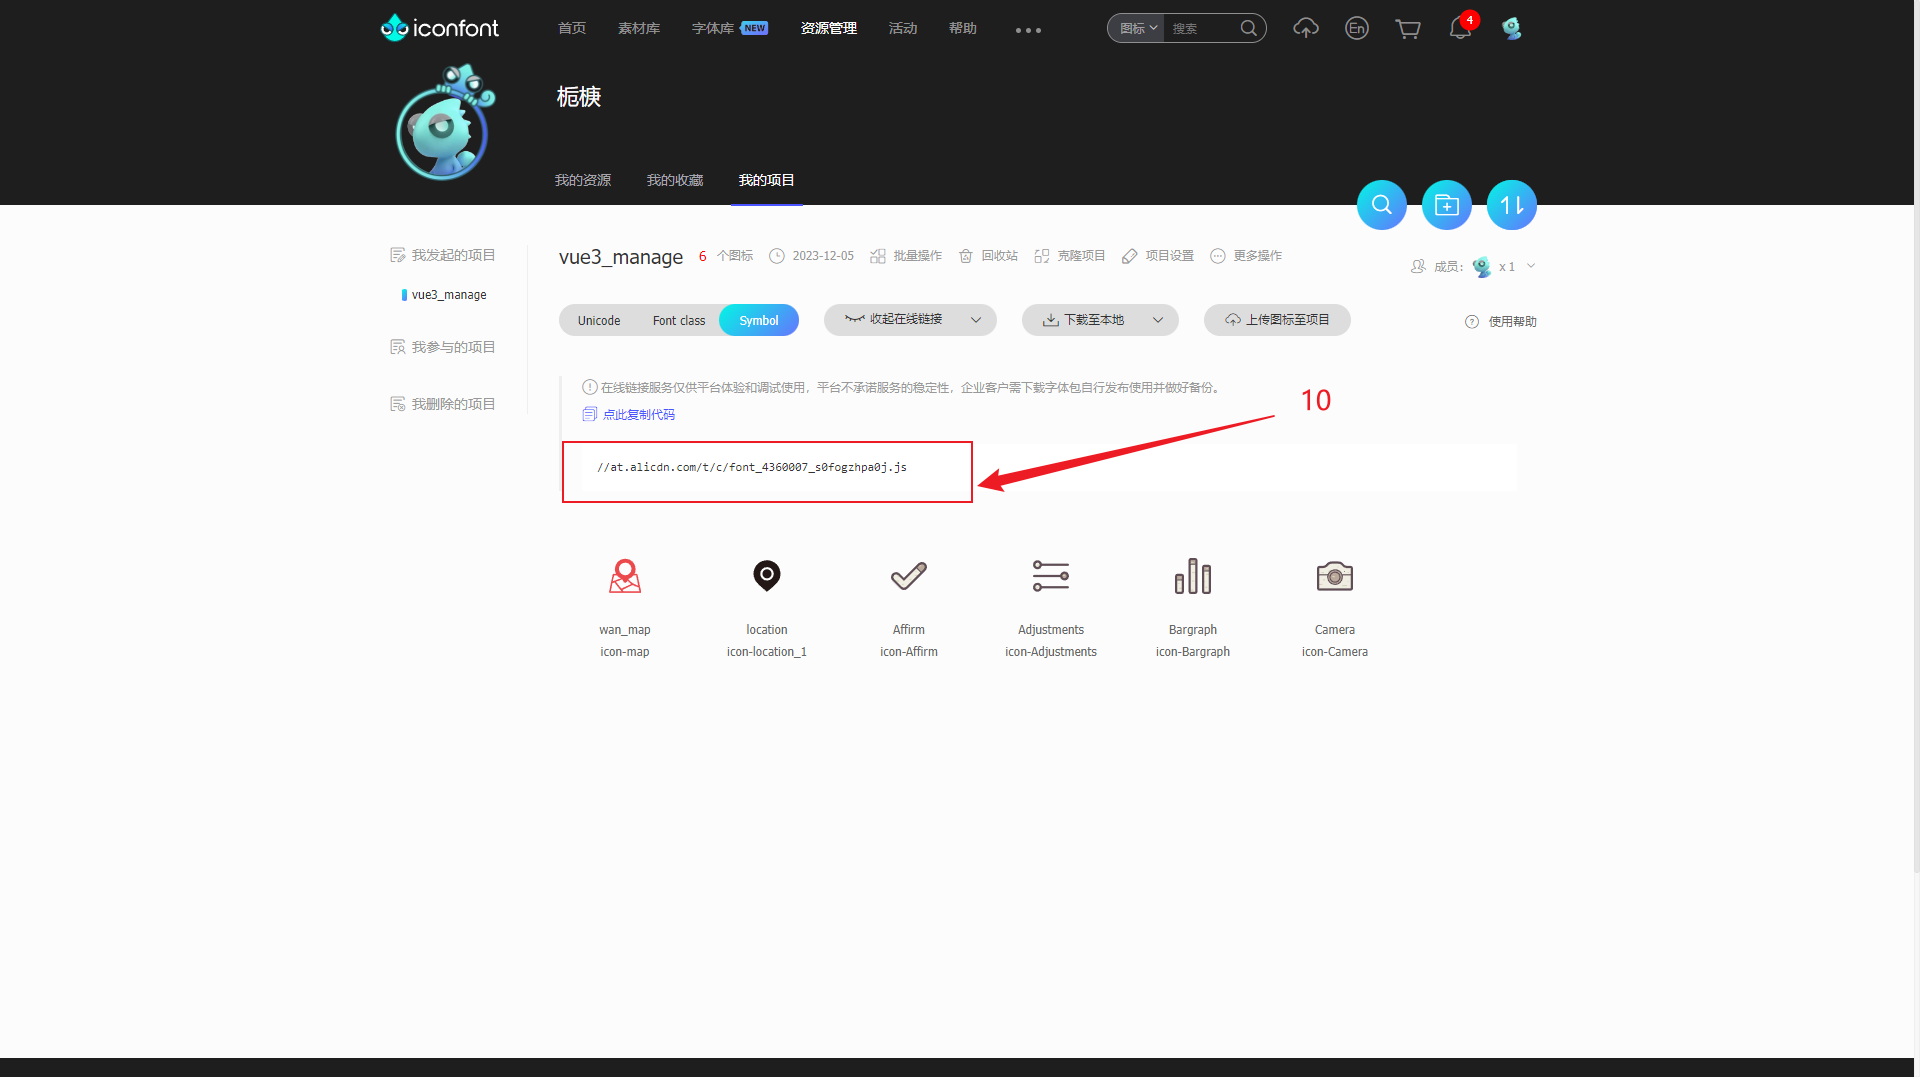
Task: Select the icon-Camera thumbnail
Action: click(x=1334, y=576)
